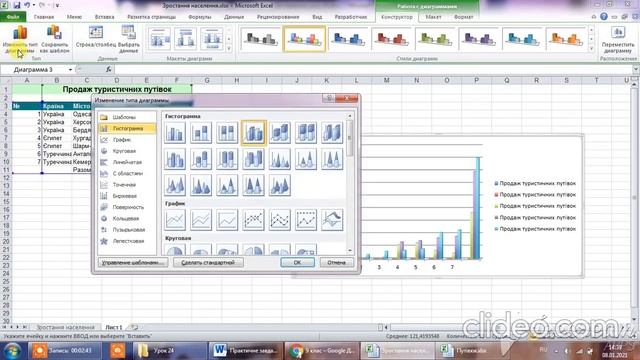Image resolution: width=640 pixels, height=360 pixels.
Task: Select Гистограмма category in dialog
Action: pos(127,128)
